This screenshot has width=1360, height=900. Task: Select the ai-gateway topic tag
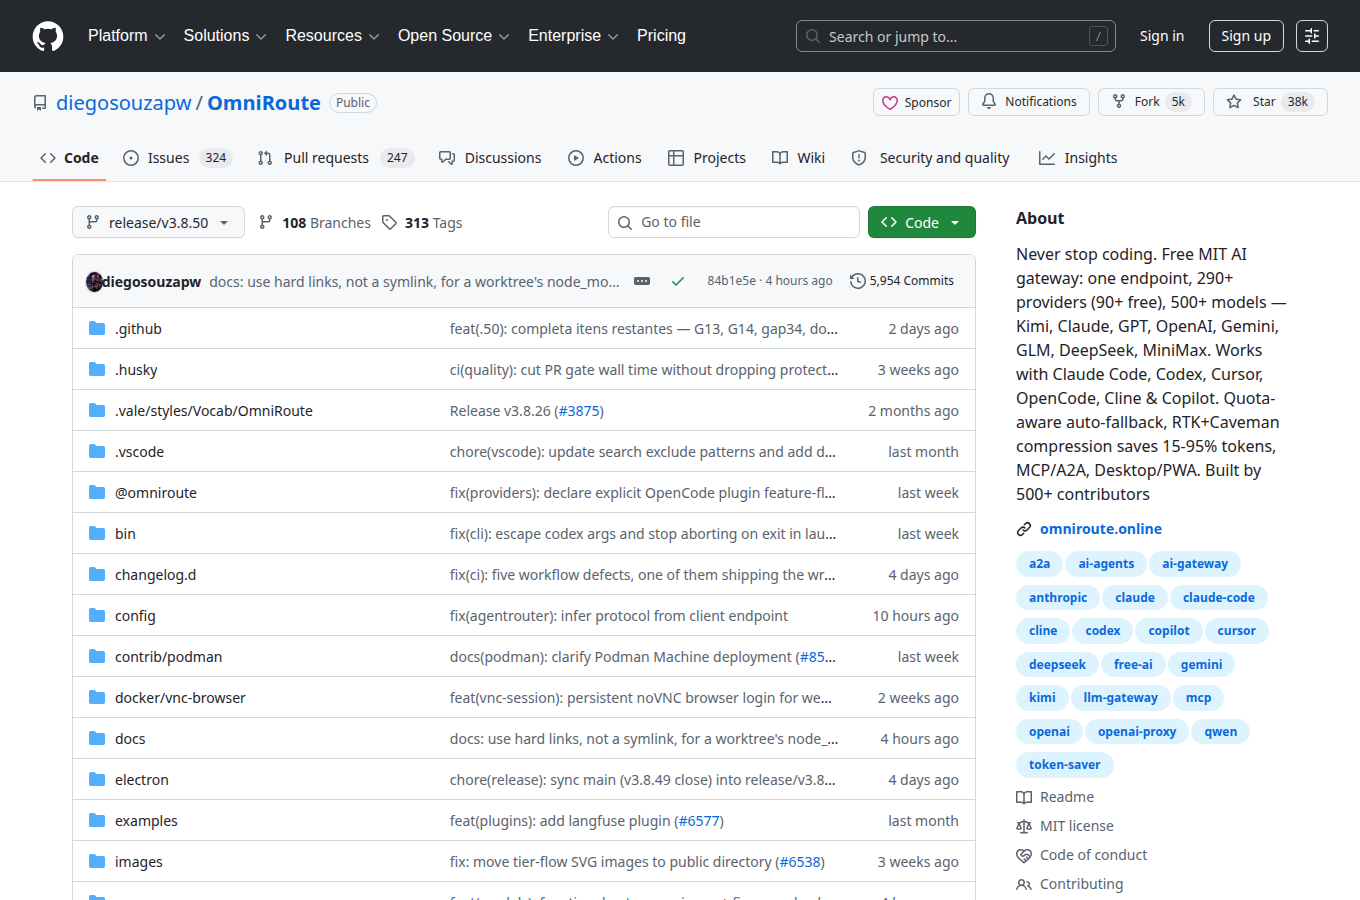tap(1195, 564)
